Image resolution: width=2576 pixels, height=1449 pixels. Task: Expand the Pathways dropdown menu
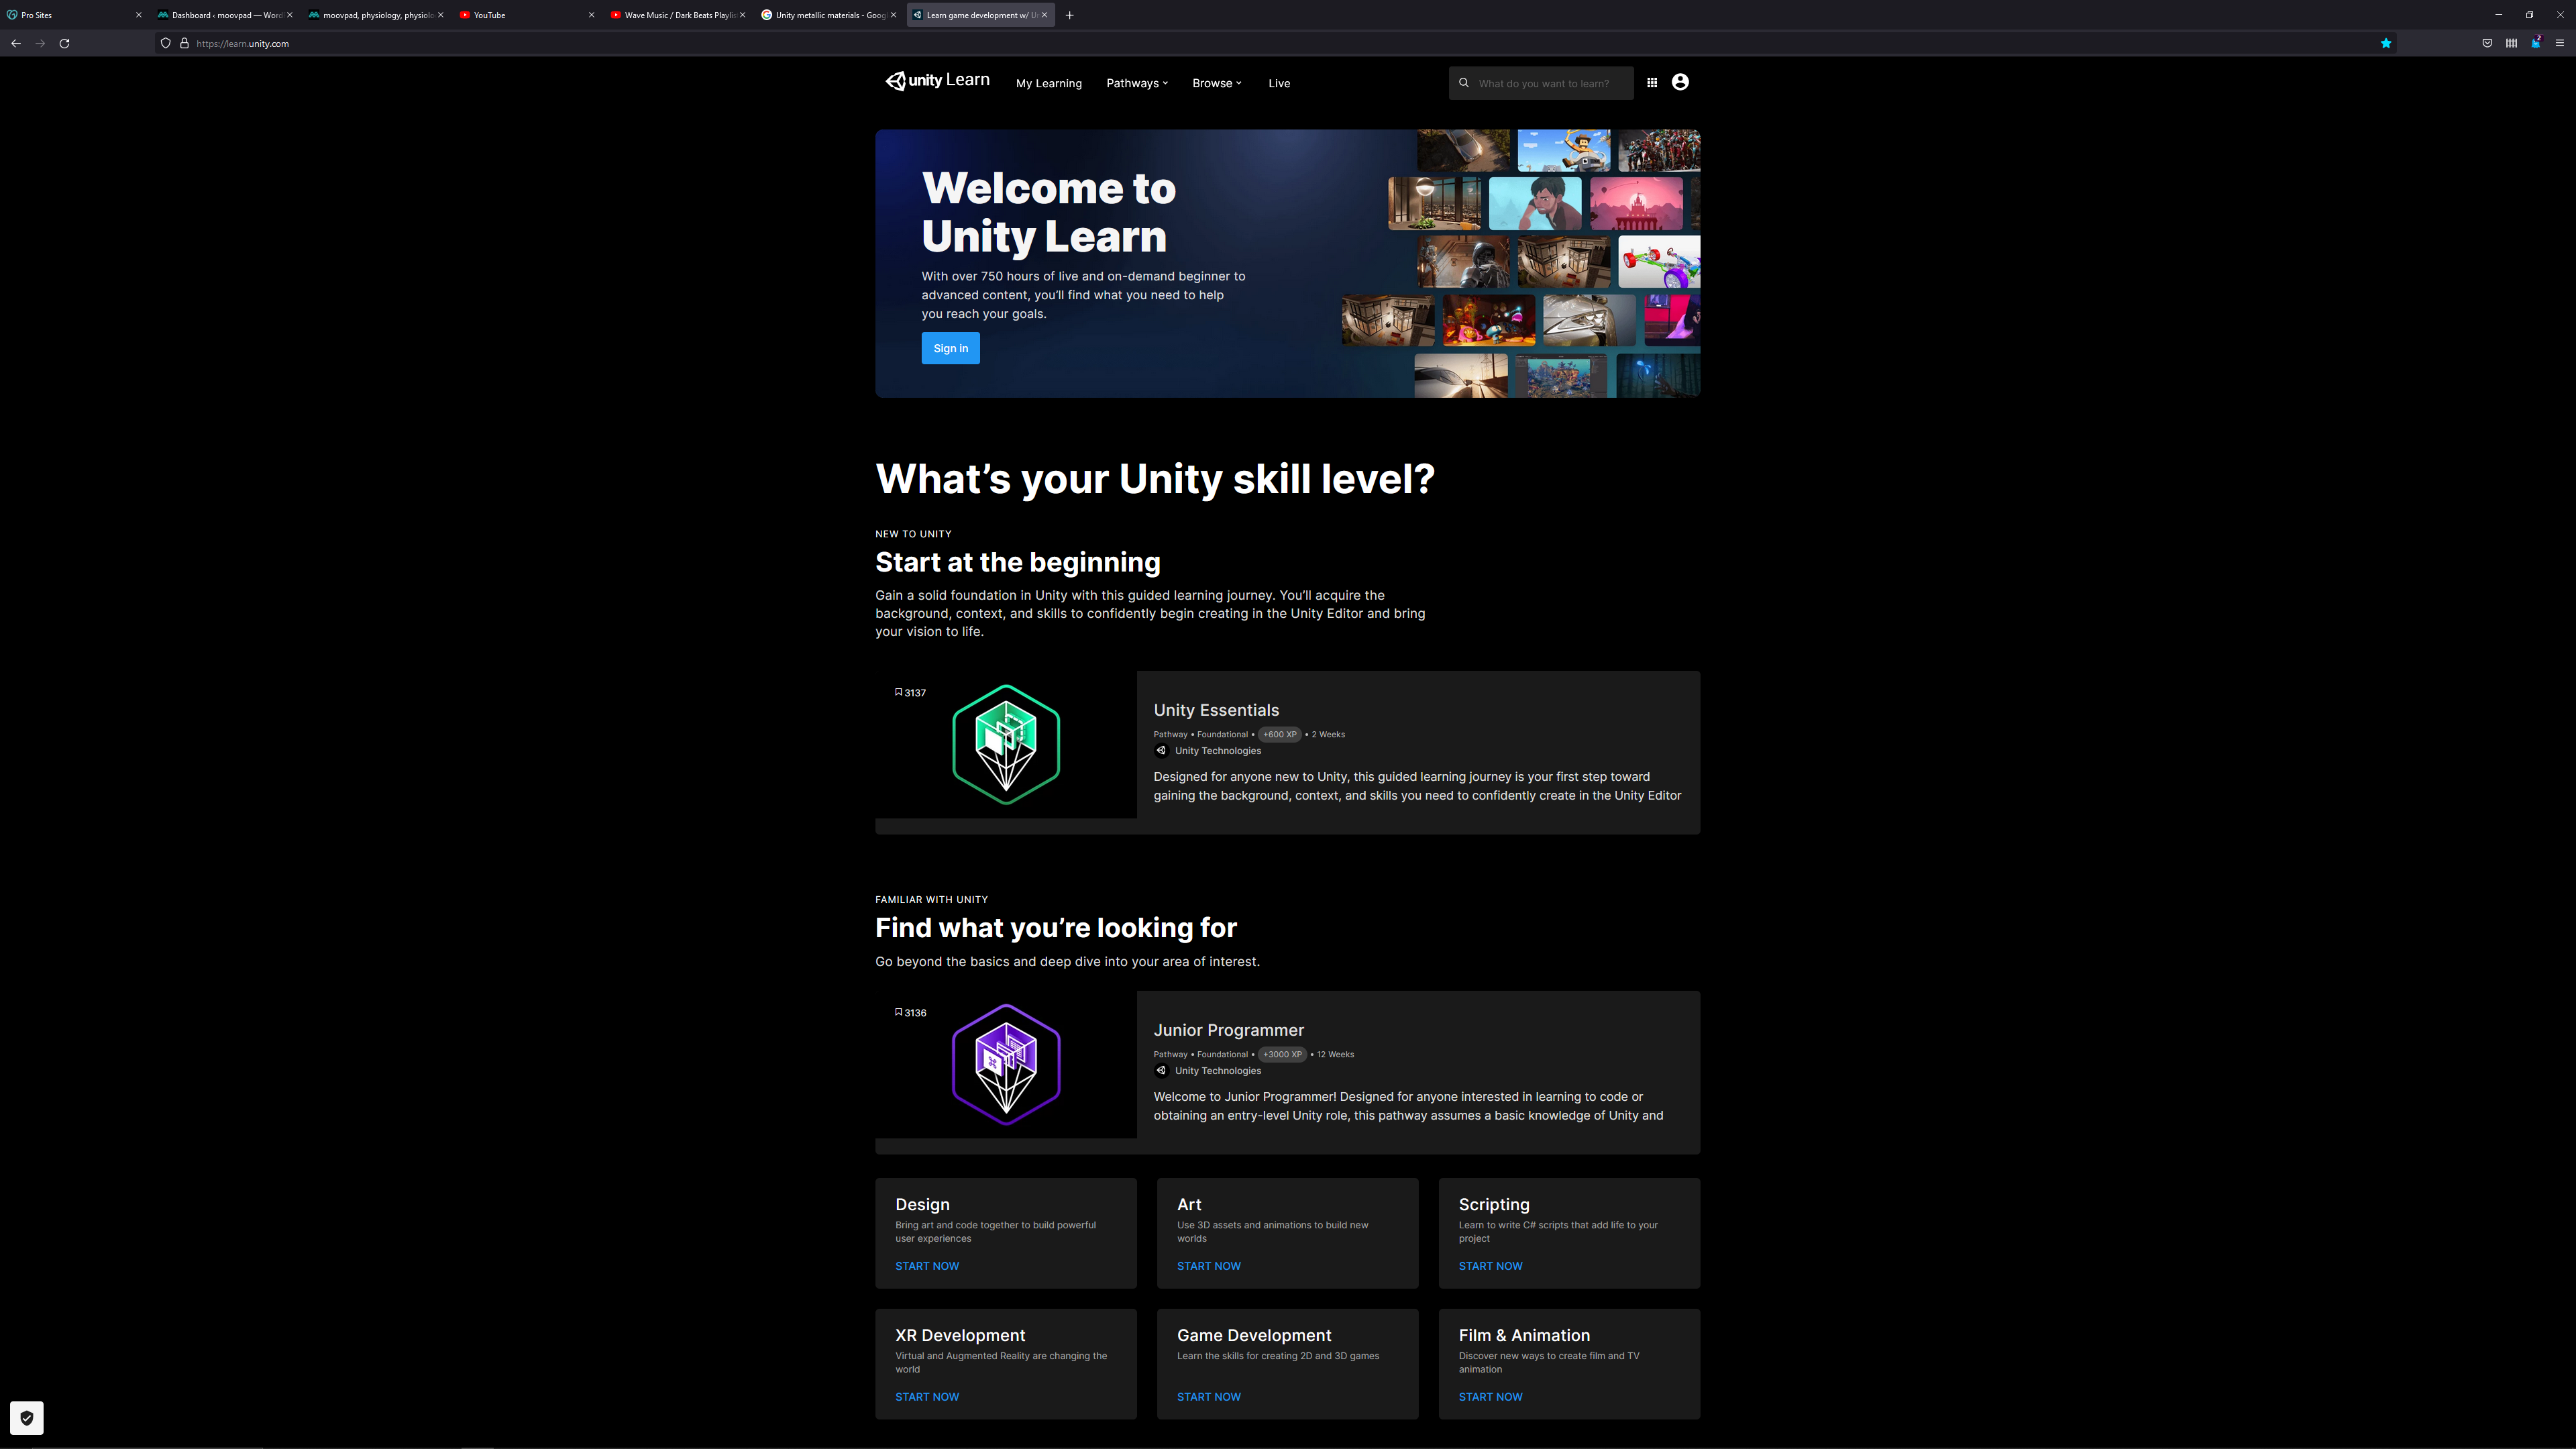click(1137, 83)
